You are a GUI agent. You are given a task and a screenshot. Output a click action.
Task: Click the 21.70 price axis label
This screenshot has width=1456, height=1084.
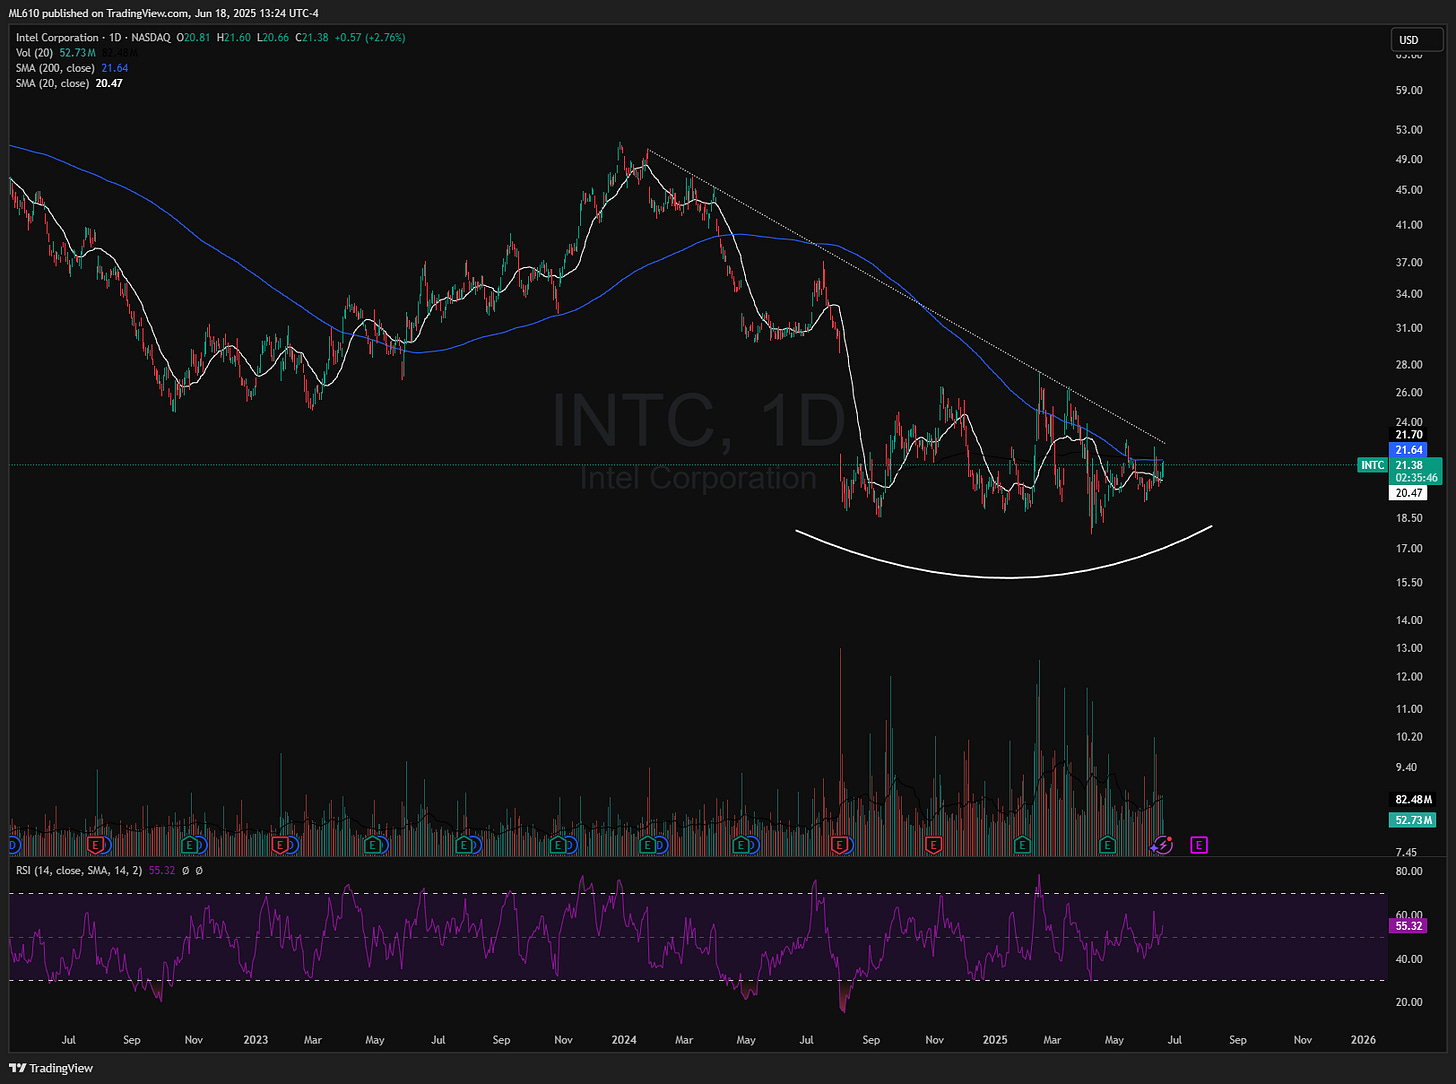[x=1409, y=435]
